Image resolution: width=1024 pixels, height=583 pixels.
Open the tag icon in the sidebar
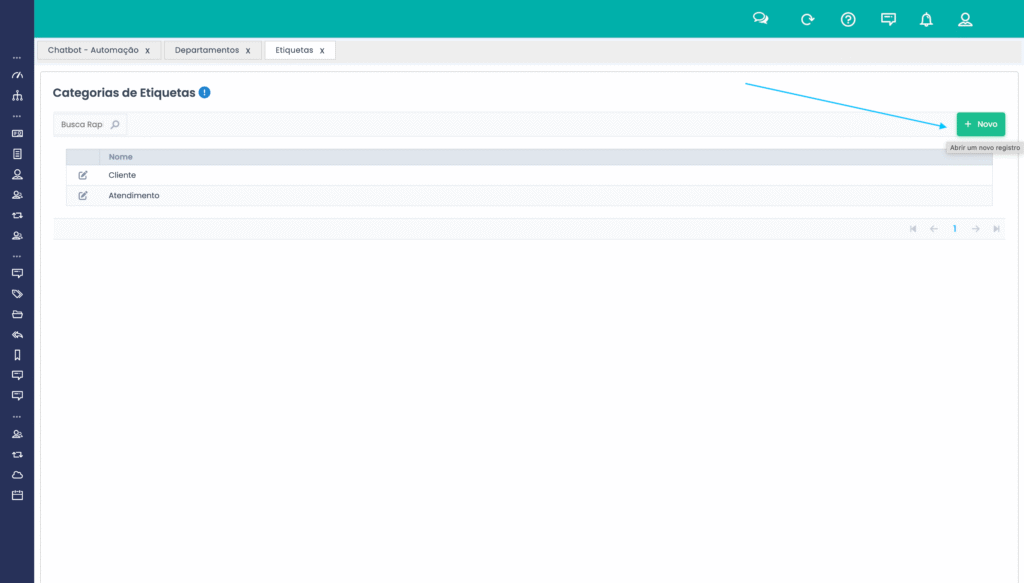point(17,294)
